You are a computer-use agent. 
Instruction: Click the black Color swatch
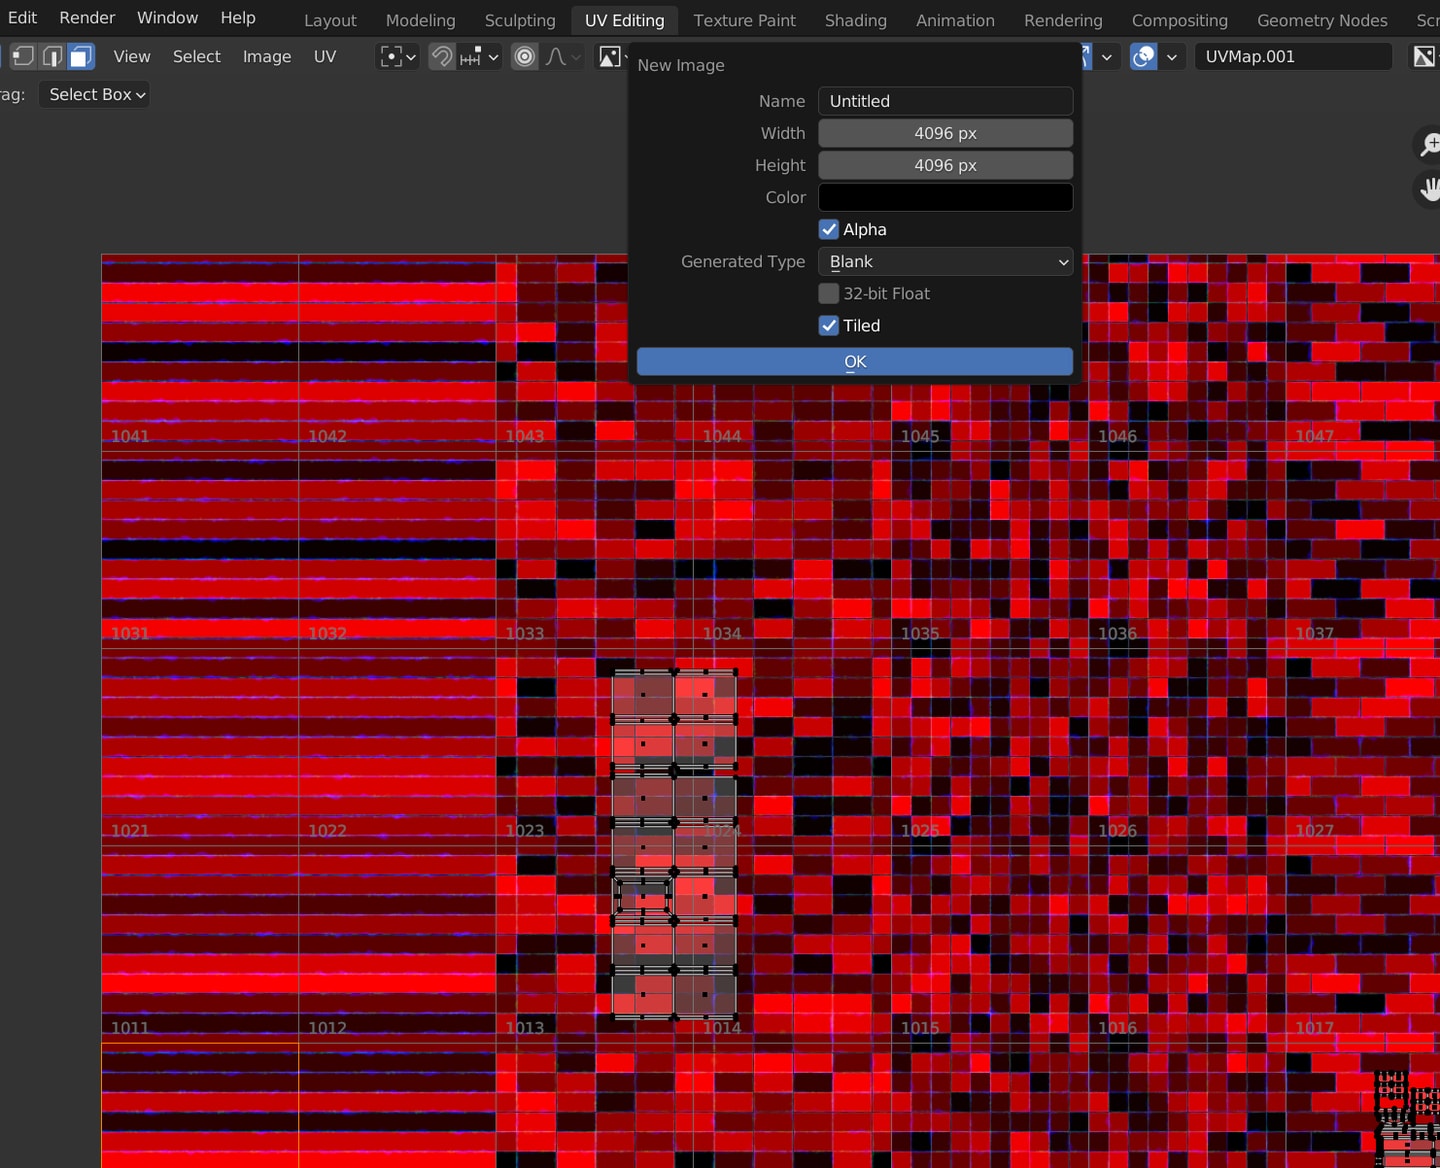pos(945,197)
